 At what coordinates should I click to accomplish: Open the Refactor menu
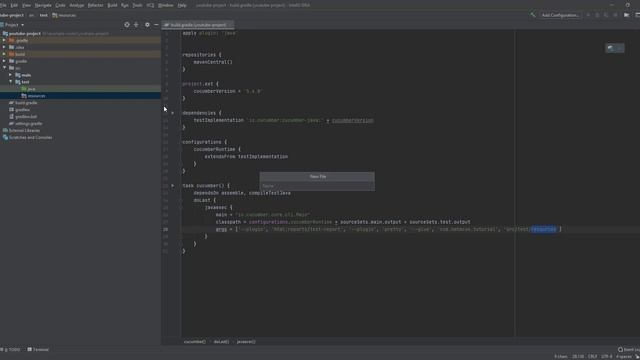[x=96, y=5]
